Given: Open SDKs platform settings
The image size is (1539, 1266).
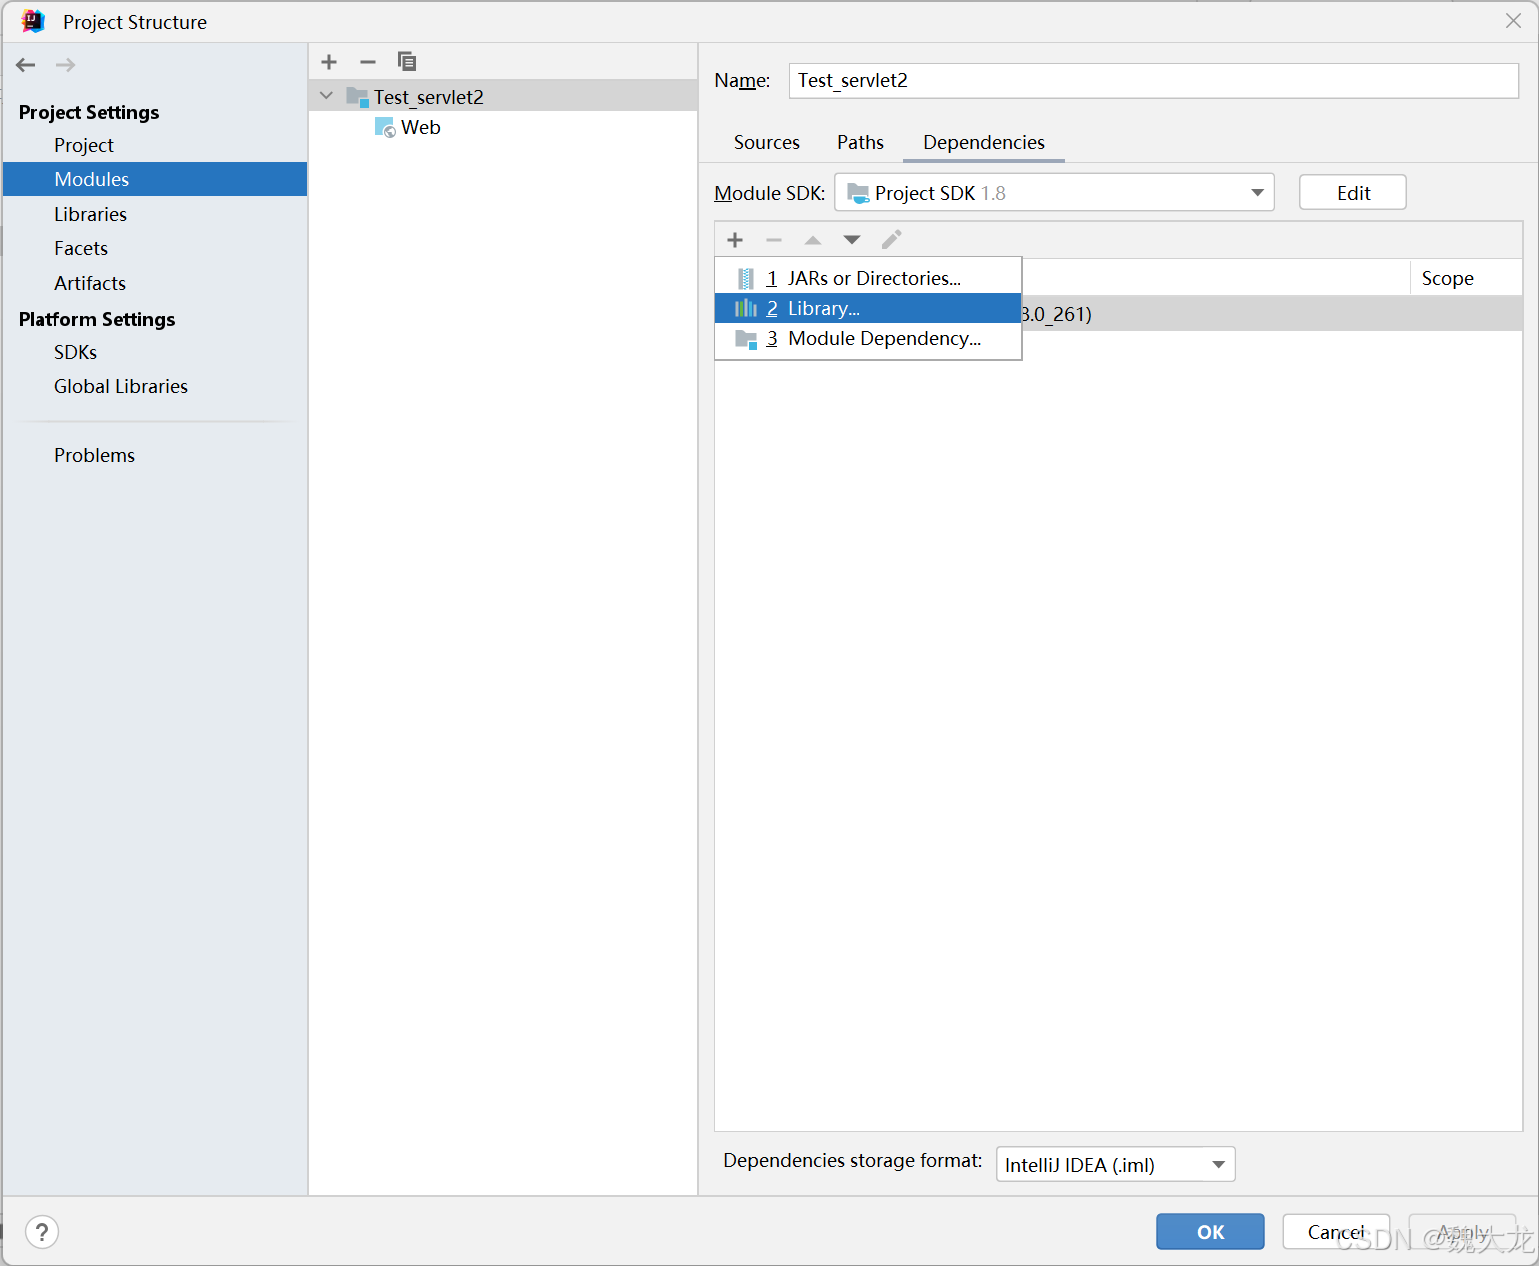Looking at the screenshot, I should point(76,352).
